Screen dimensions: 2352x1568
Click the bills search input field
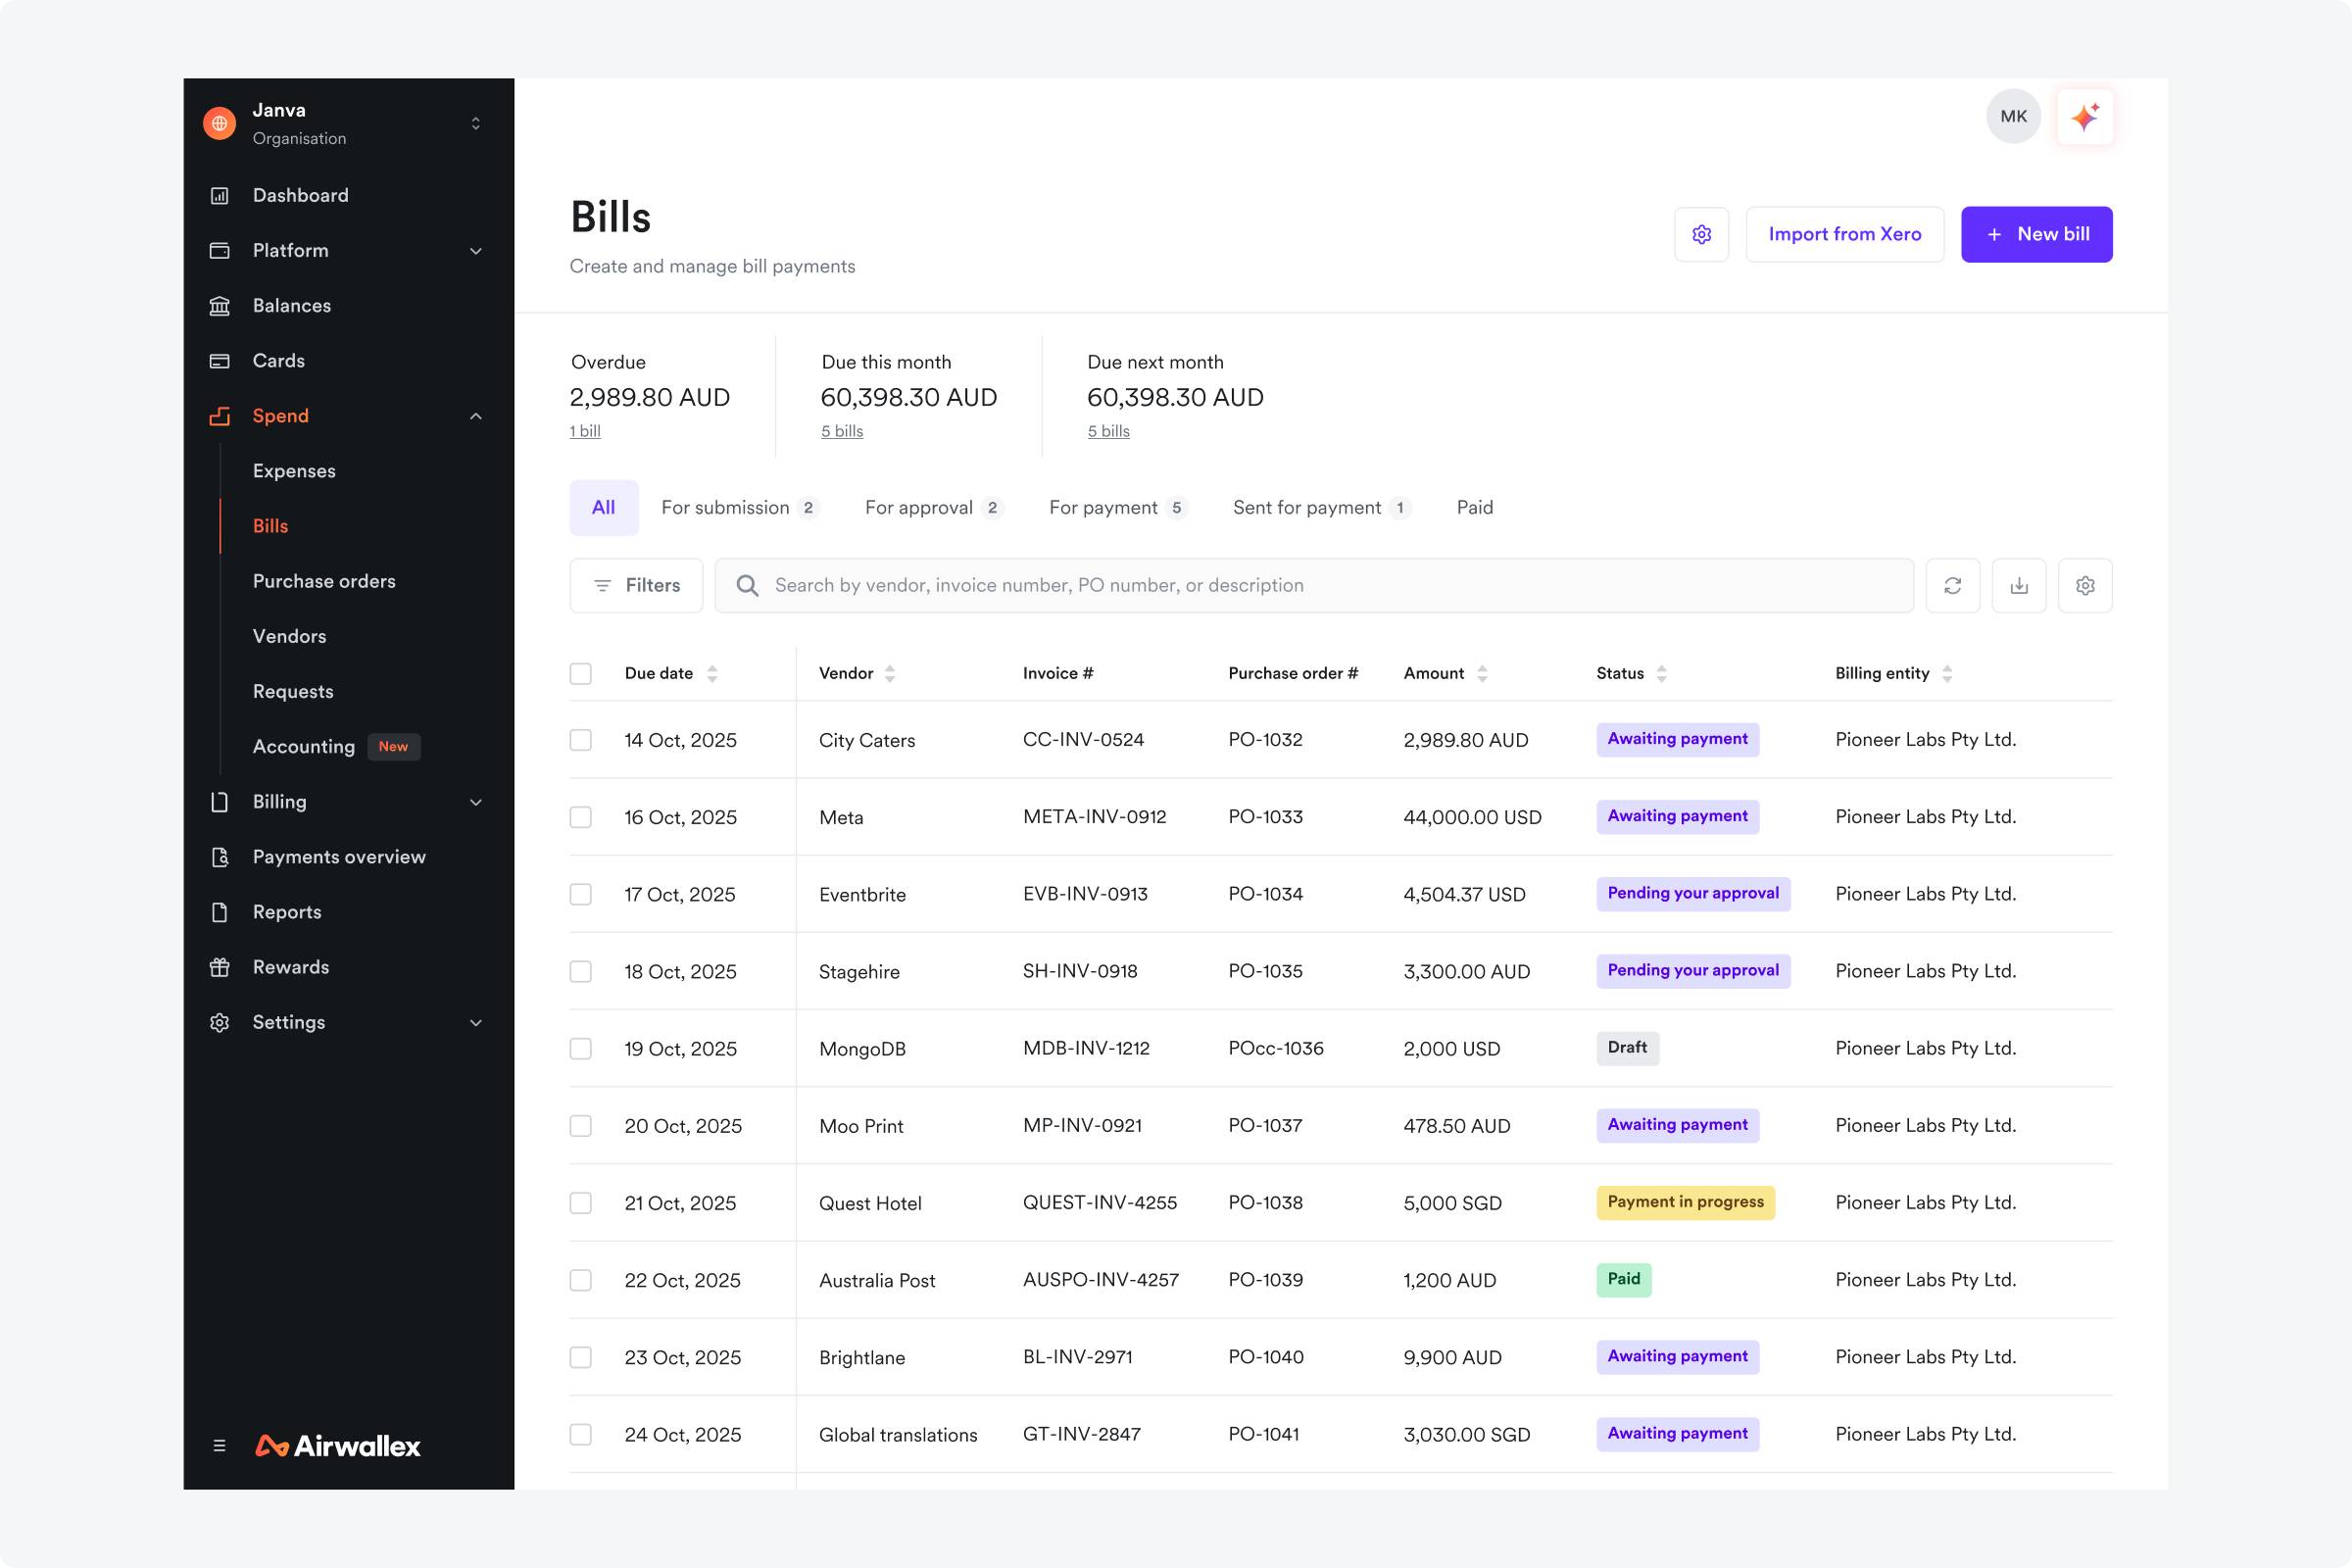click(x=1313, y=585)
